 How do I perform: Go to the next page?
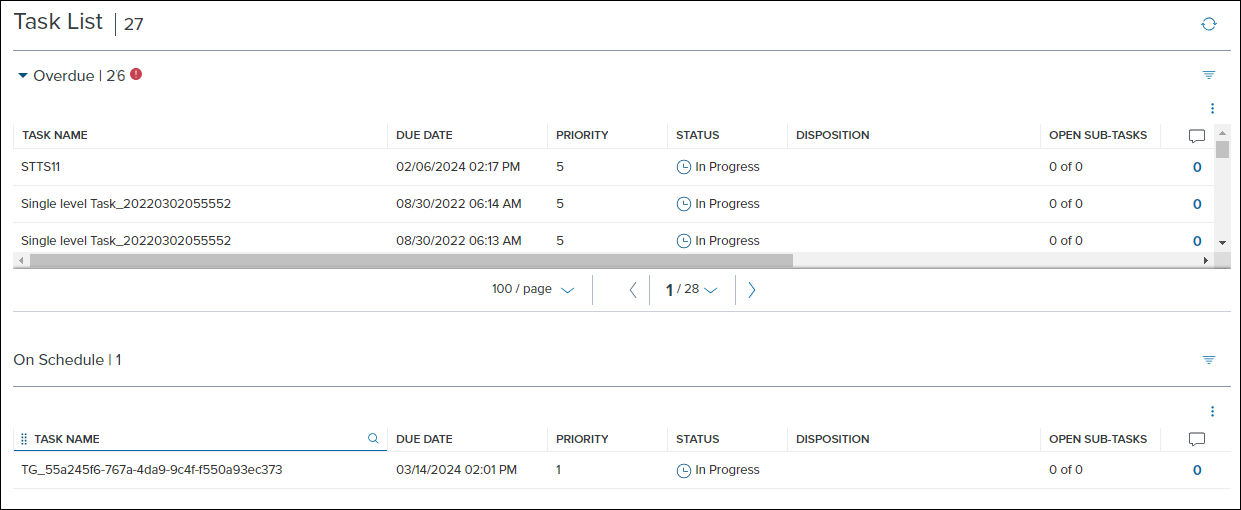[x=752, y=290]
